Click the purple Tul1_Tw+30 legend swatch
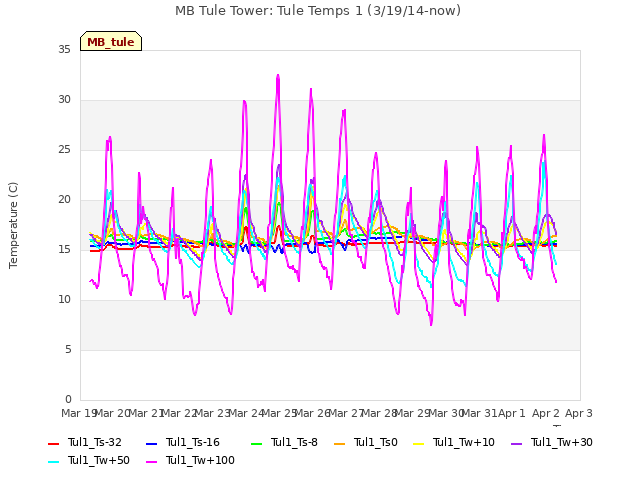Viewport: 640px width, 480px height. pyautogui.click(x=516, y=444)
